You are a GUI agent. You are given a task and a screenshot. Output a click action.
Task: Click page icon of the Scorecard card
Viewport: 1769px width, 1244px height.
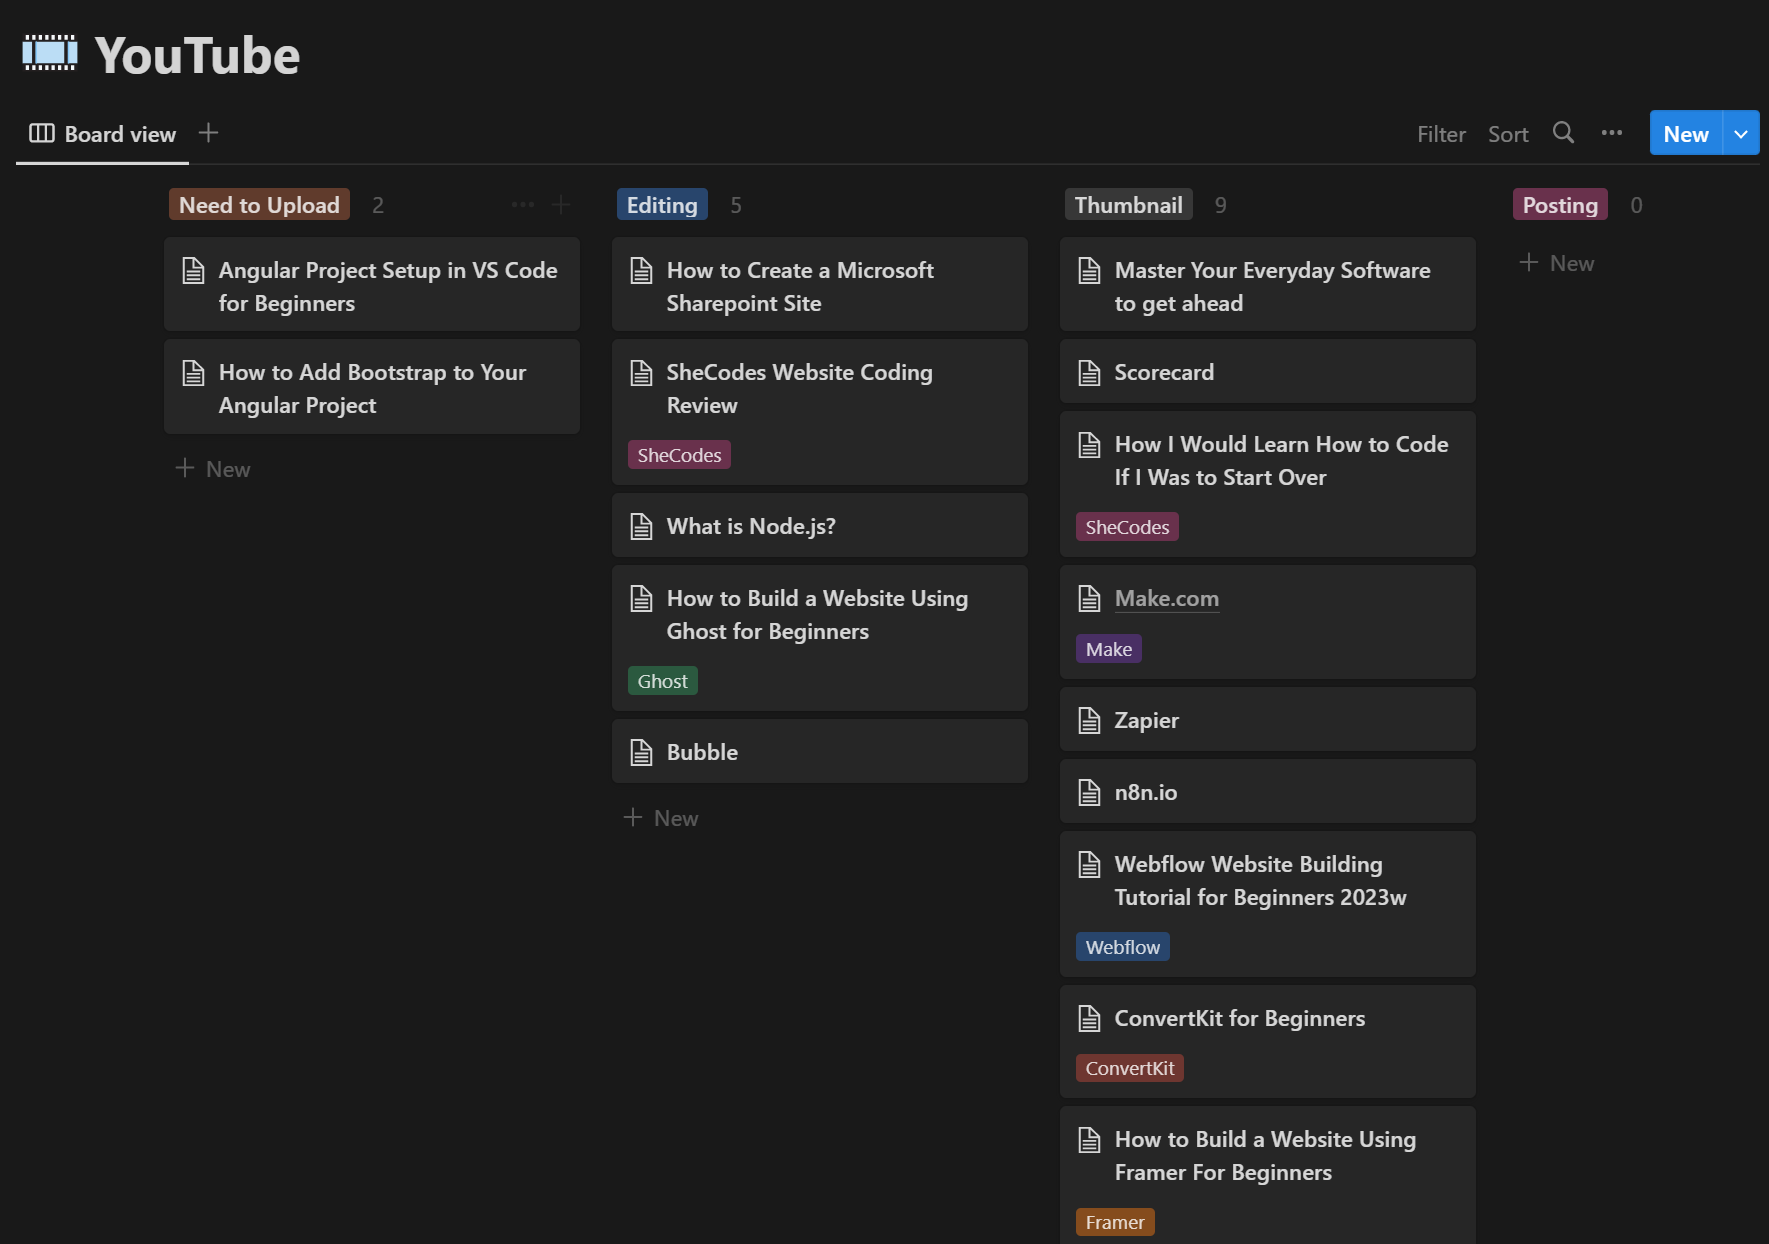coord(1089,373)
